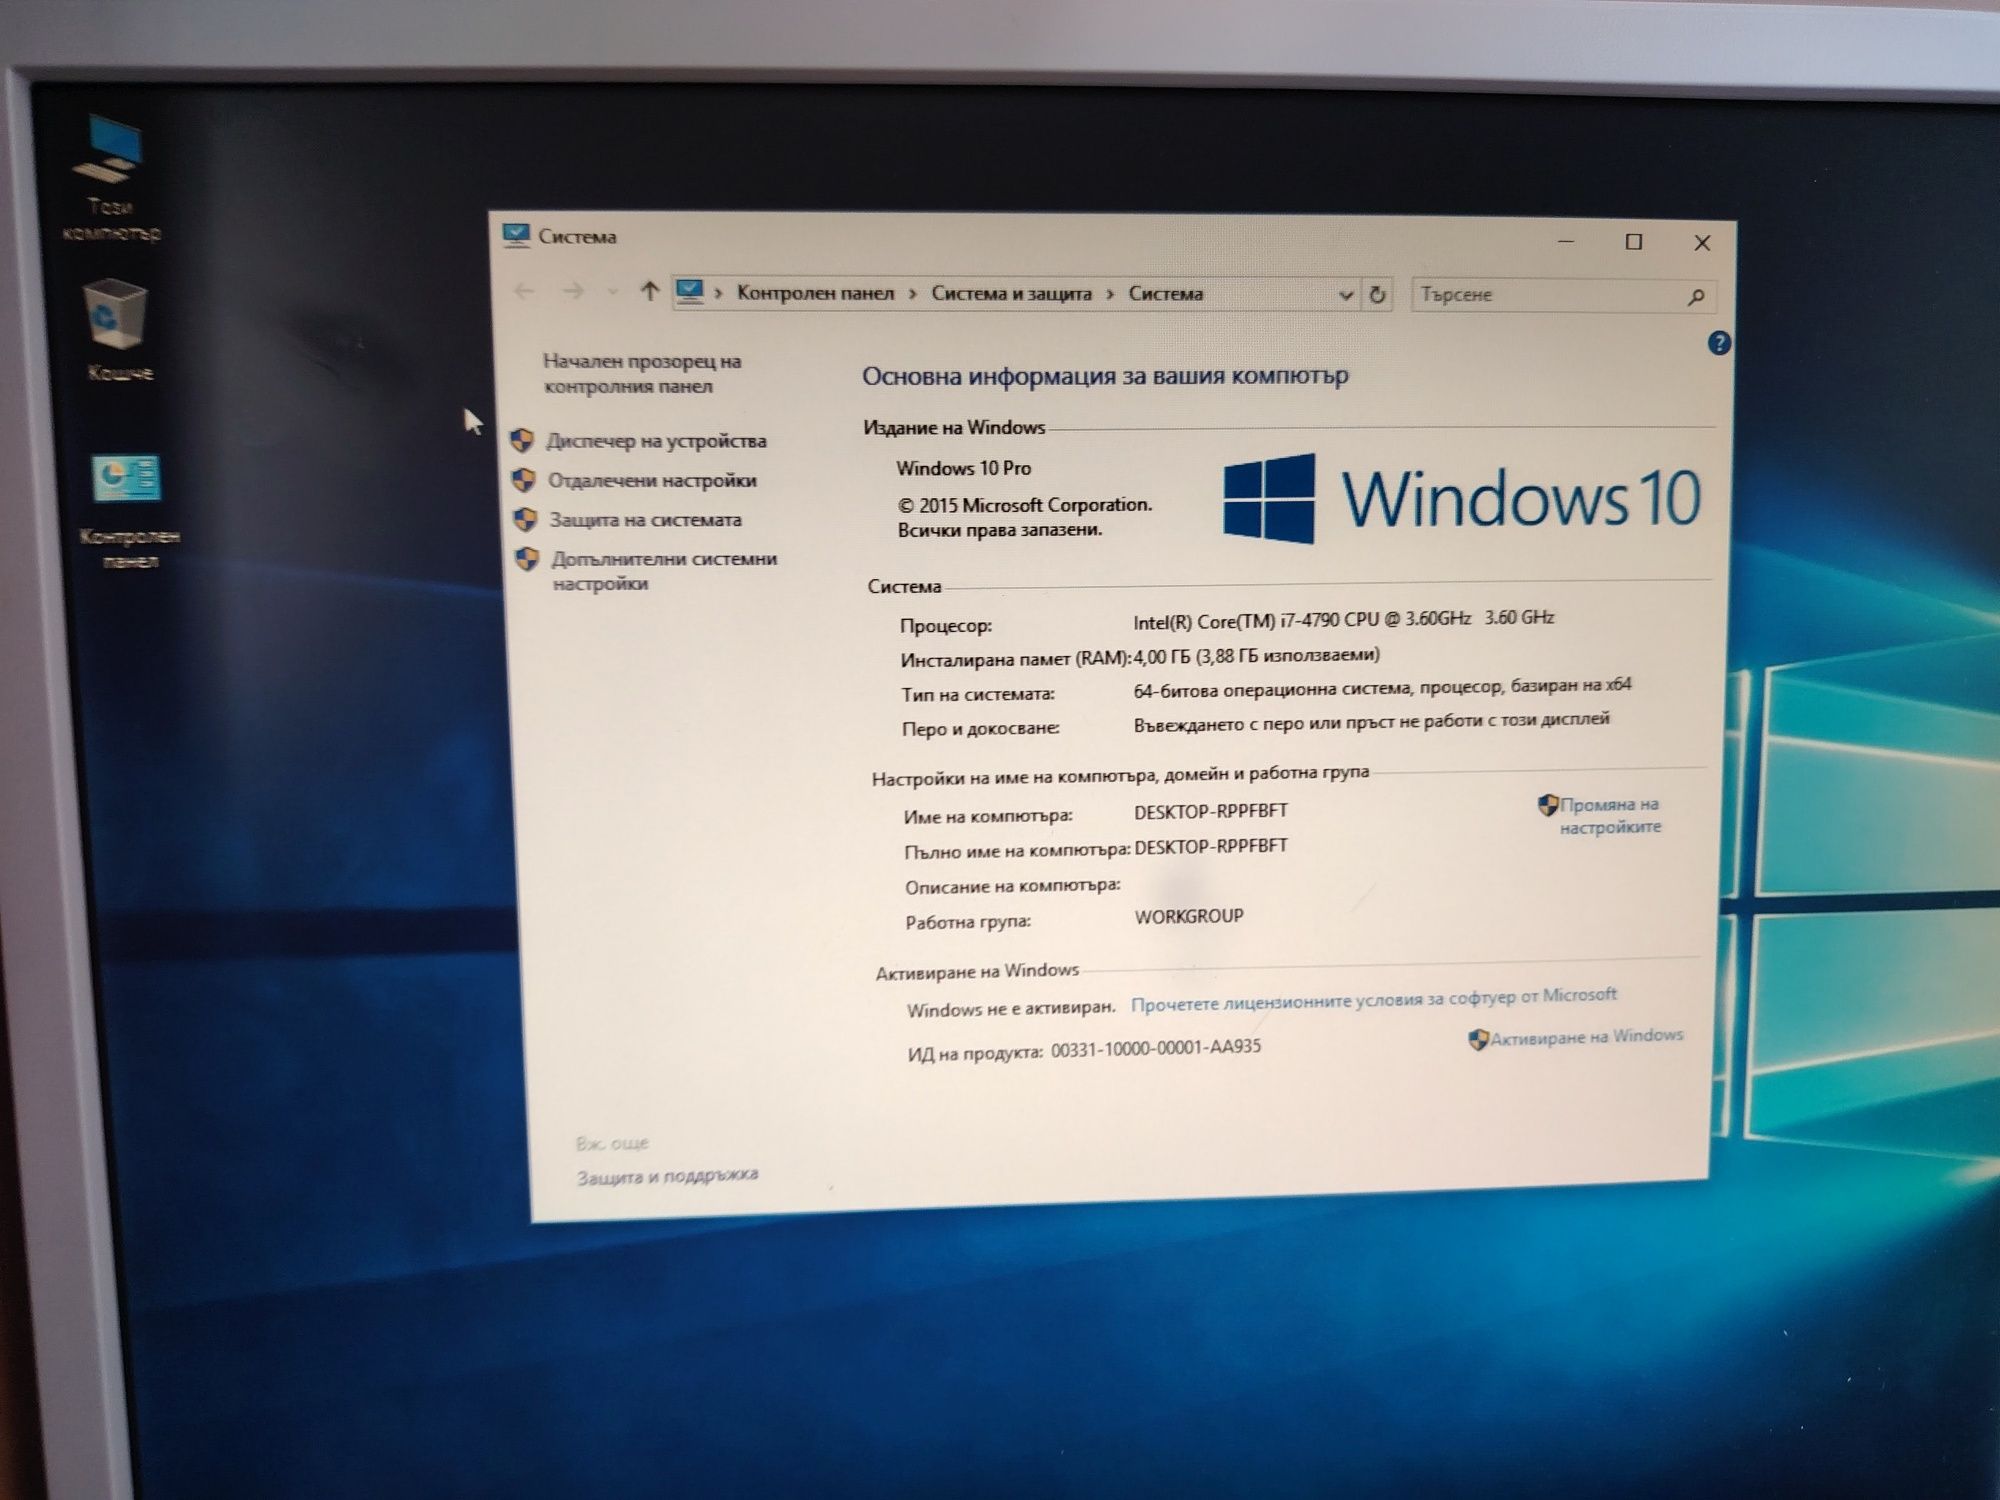Refresh the System page
Image resolution: width=2000 pixels, height=1500 pixels.
tap(1377, 295)
